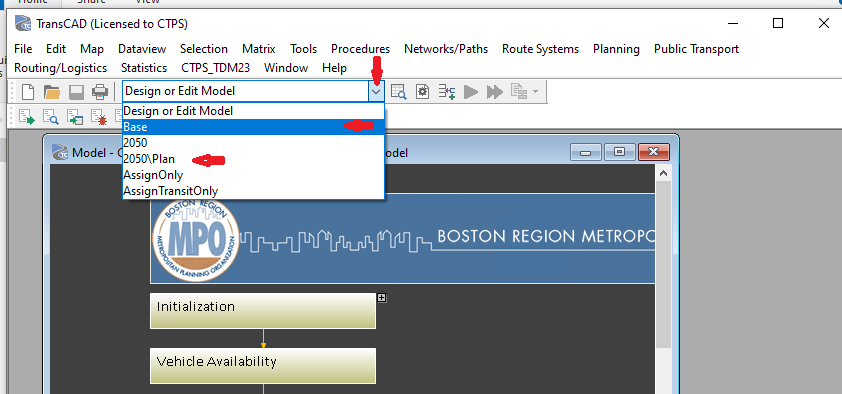
Task: Select the Vehicle Availability model step
Action: [x=263, y=366]
